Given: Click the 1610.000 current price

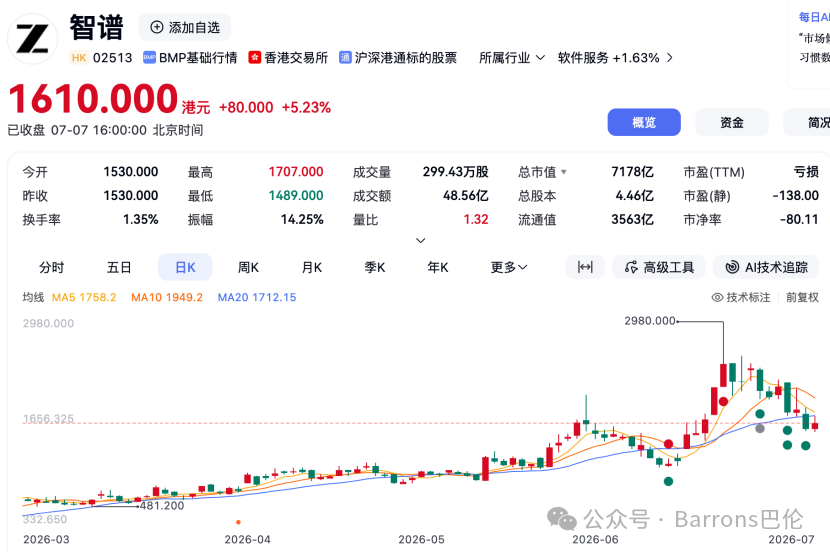Looking at the screenshot, I should pos(93,98).
